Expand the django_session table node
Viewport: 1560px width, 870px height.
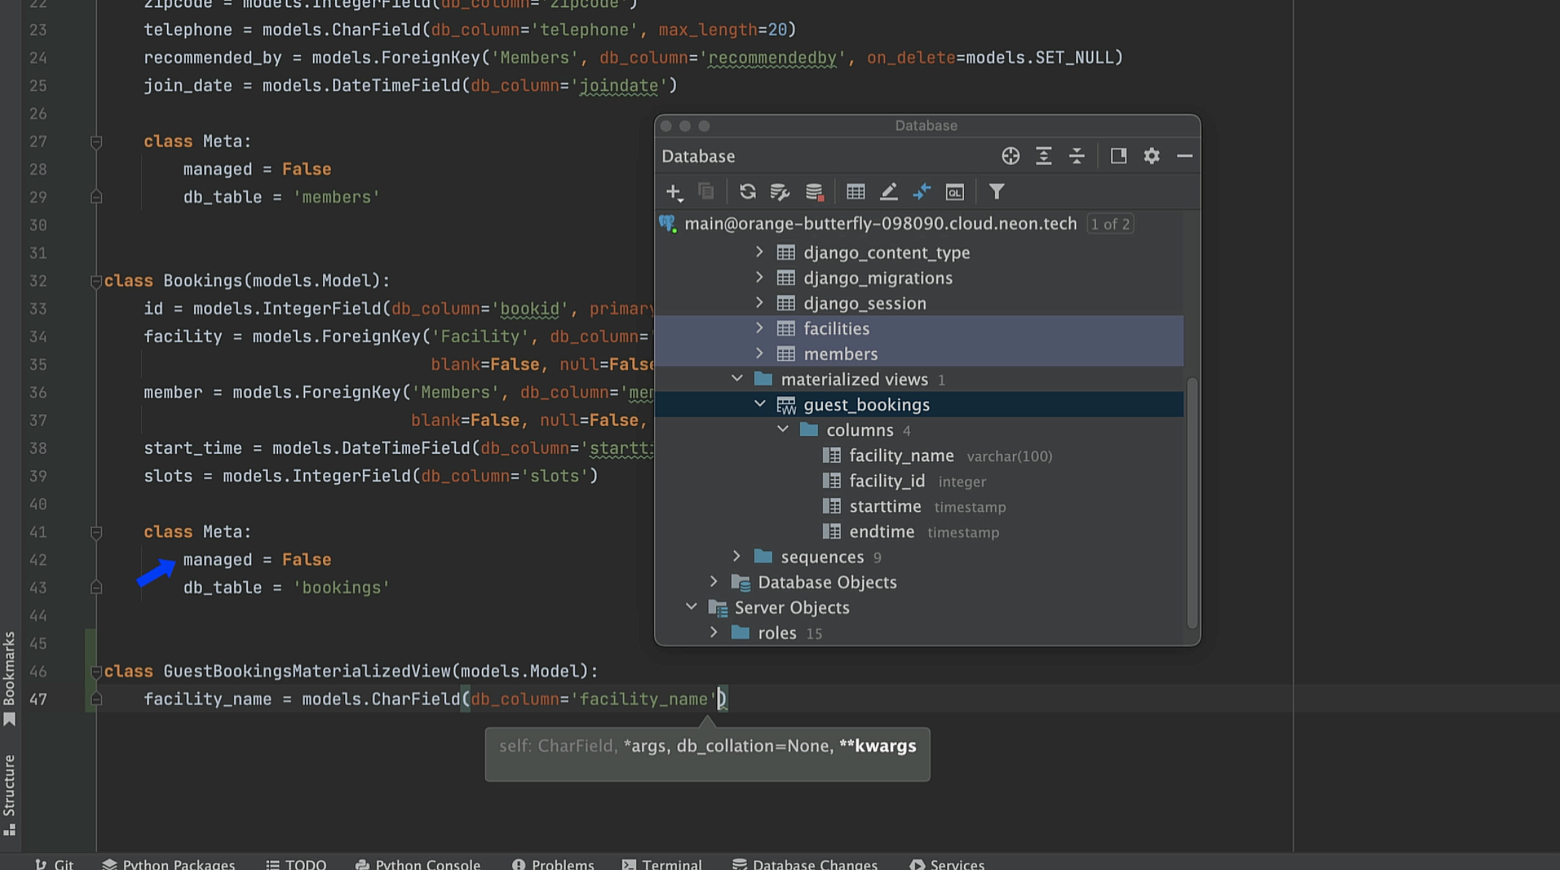click(x=759, y=303)
